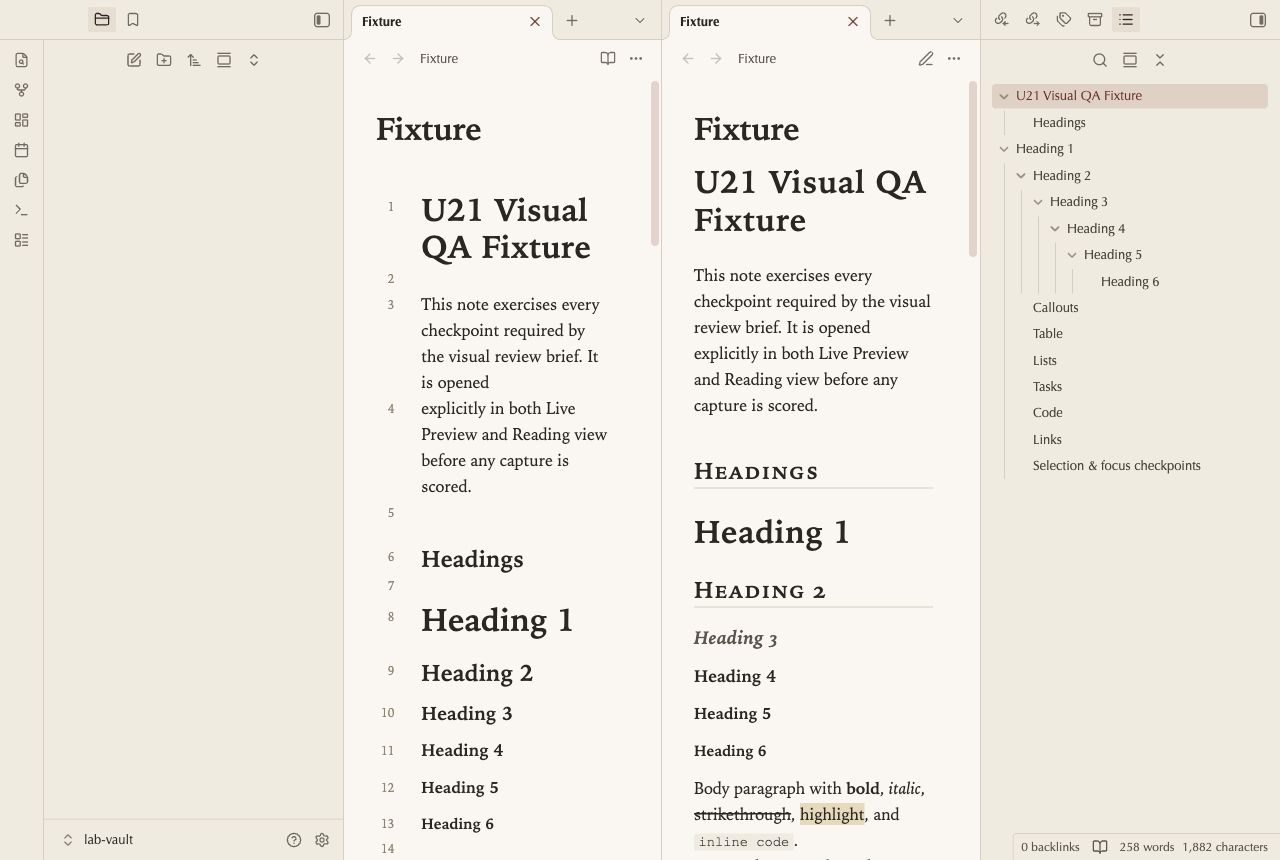Screen dimensions: 1280x860
Task: Open tab list dropdown in right pane
Action: pos(958,20)
